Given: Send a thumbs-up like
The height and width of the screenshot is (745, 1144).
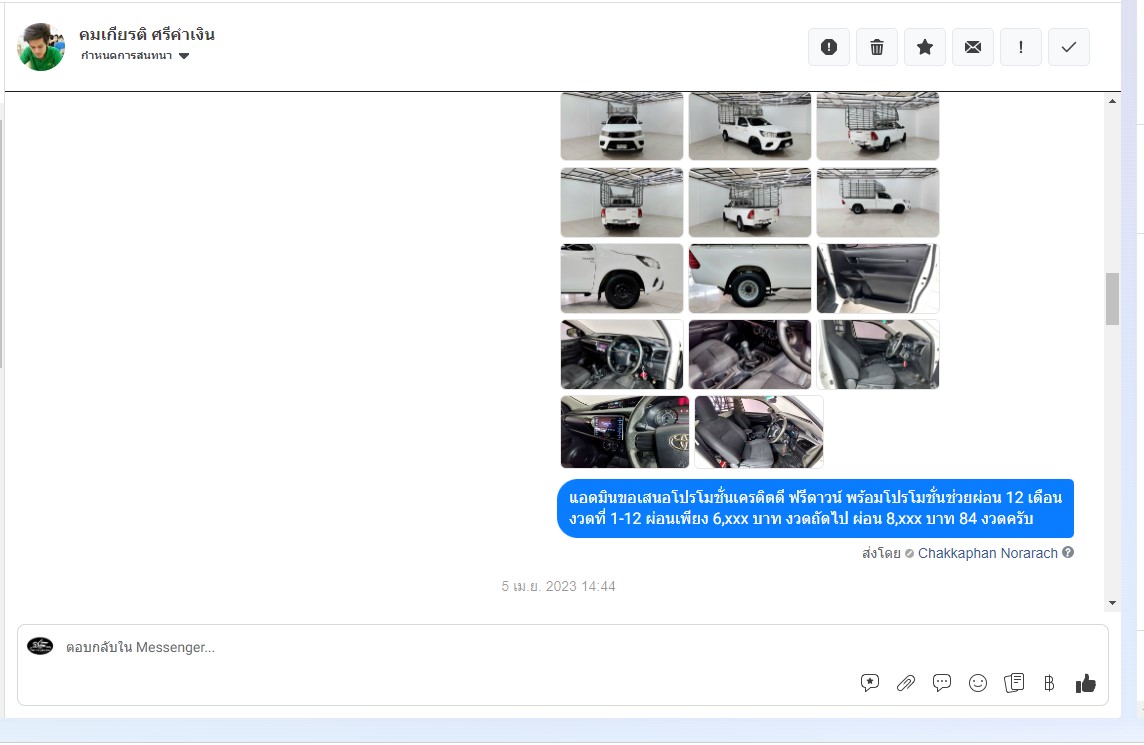Looking at the screenshot, I should (x=1086, y=683).
